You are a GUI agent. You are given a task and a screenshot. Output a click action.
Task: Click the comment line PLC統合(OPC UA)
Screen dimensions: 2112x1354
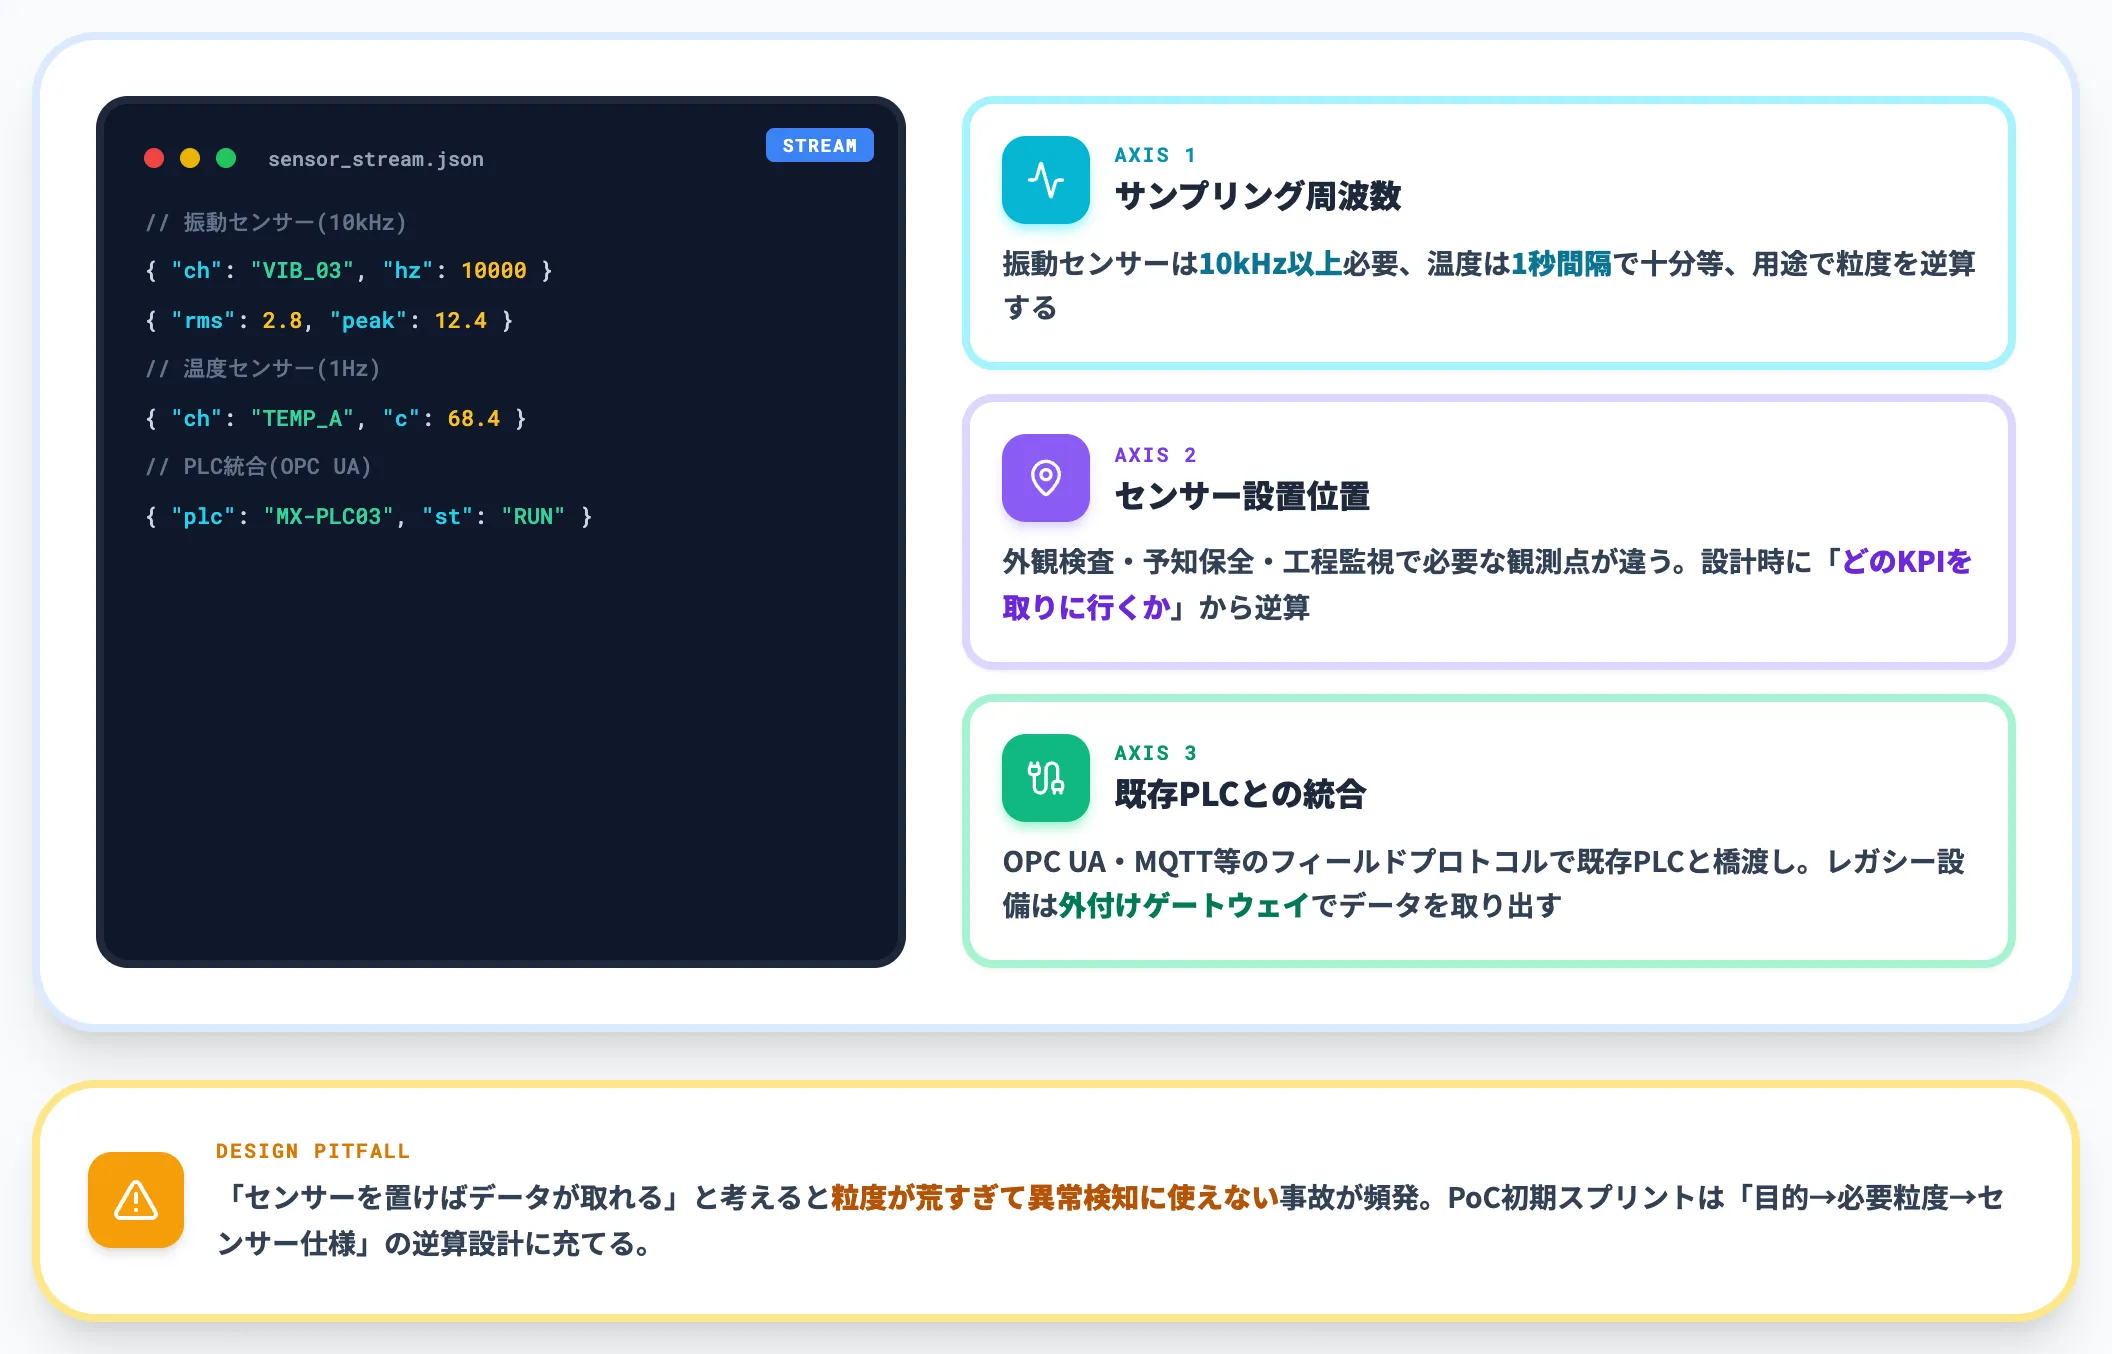point(258,467)
